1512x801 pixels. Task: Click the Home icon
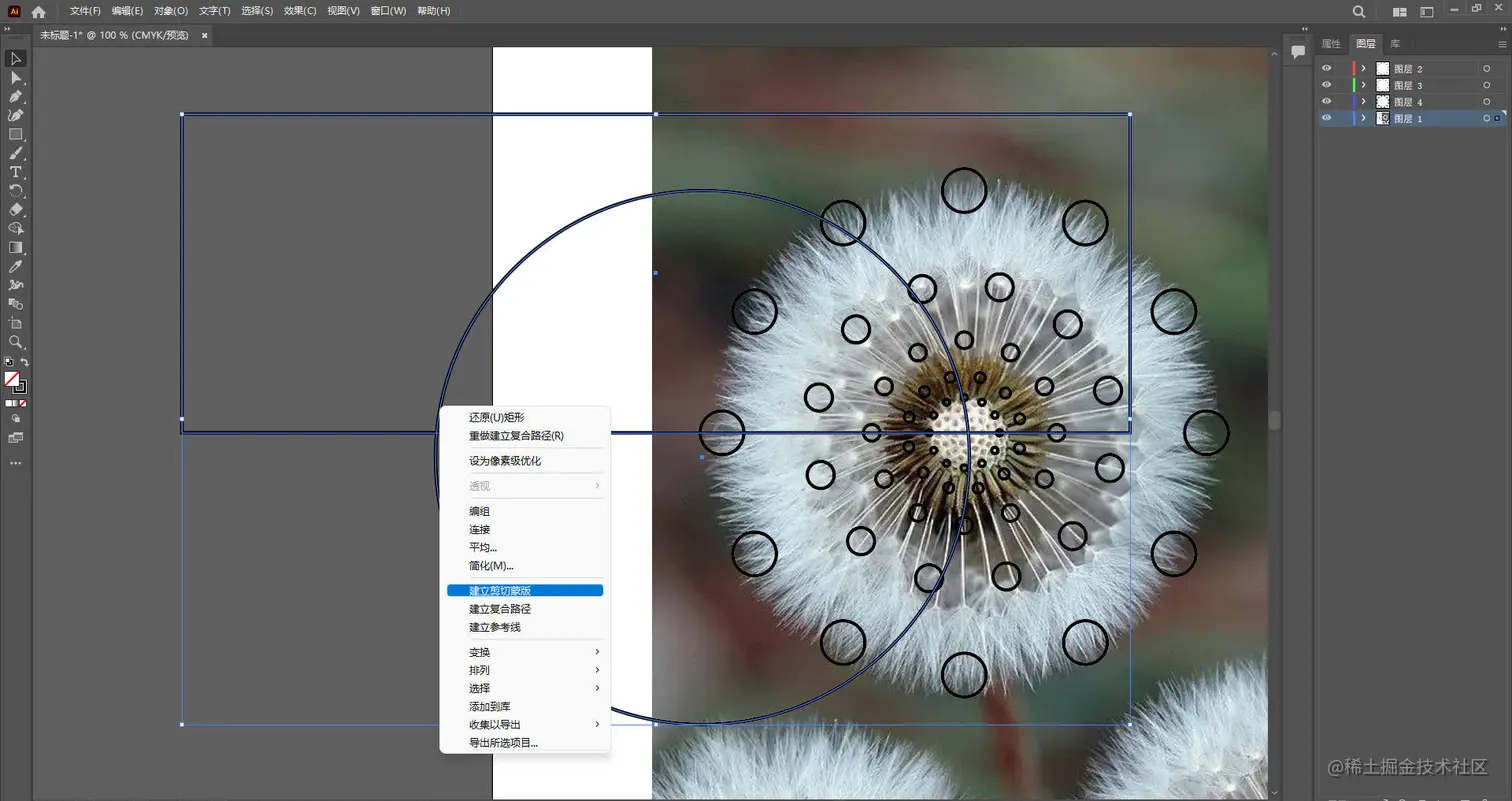(x=39, y=11)
